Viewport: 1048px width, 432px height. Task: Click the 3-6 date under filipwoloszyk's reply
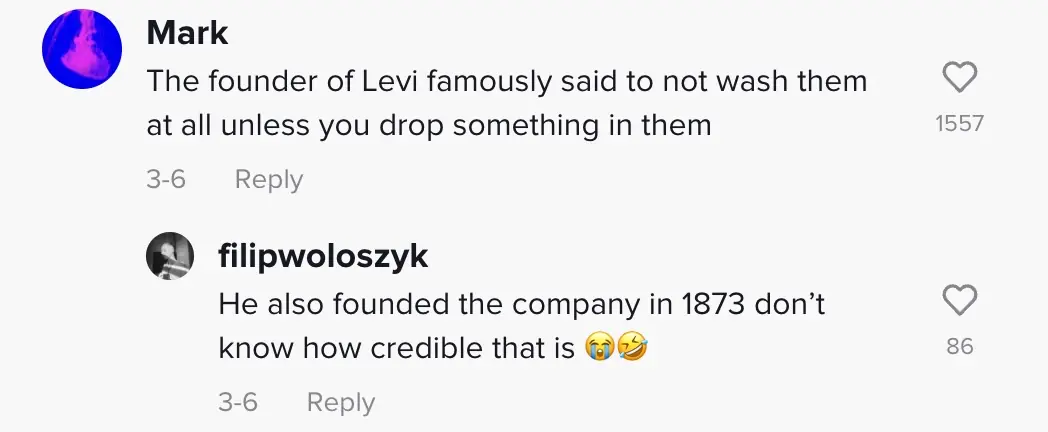click(238, 403)
